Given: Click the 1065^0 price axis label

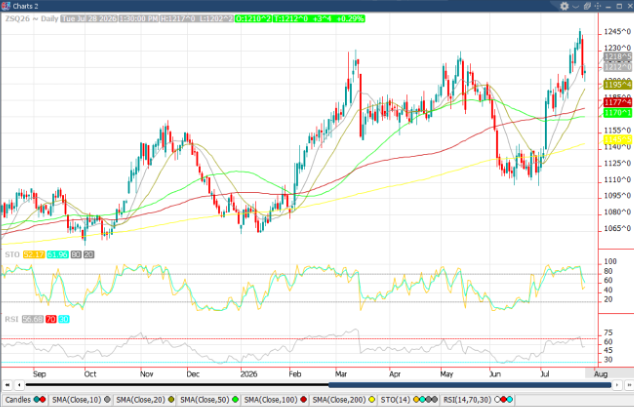Looking at the screenshot, I should tap(617, 228).
